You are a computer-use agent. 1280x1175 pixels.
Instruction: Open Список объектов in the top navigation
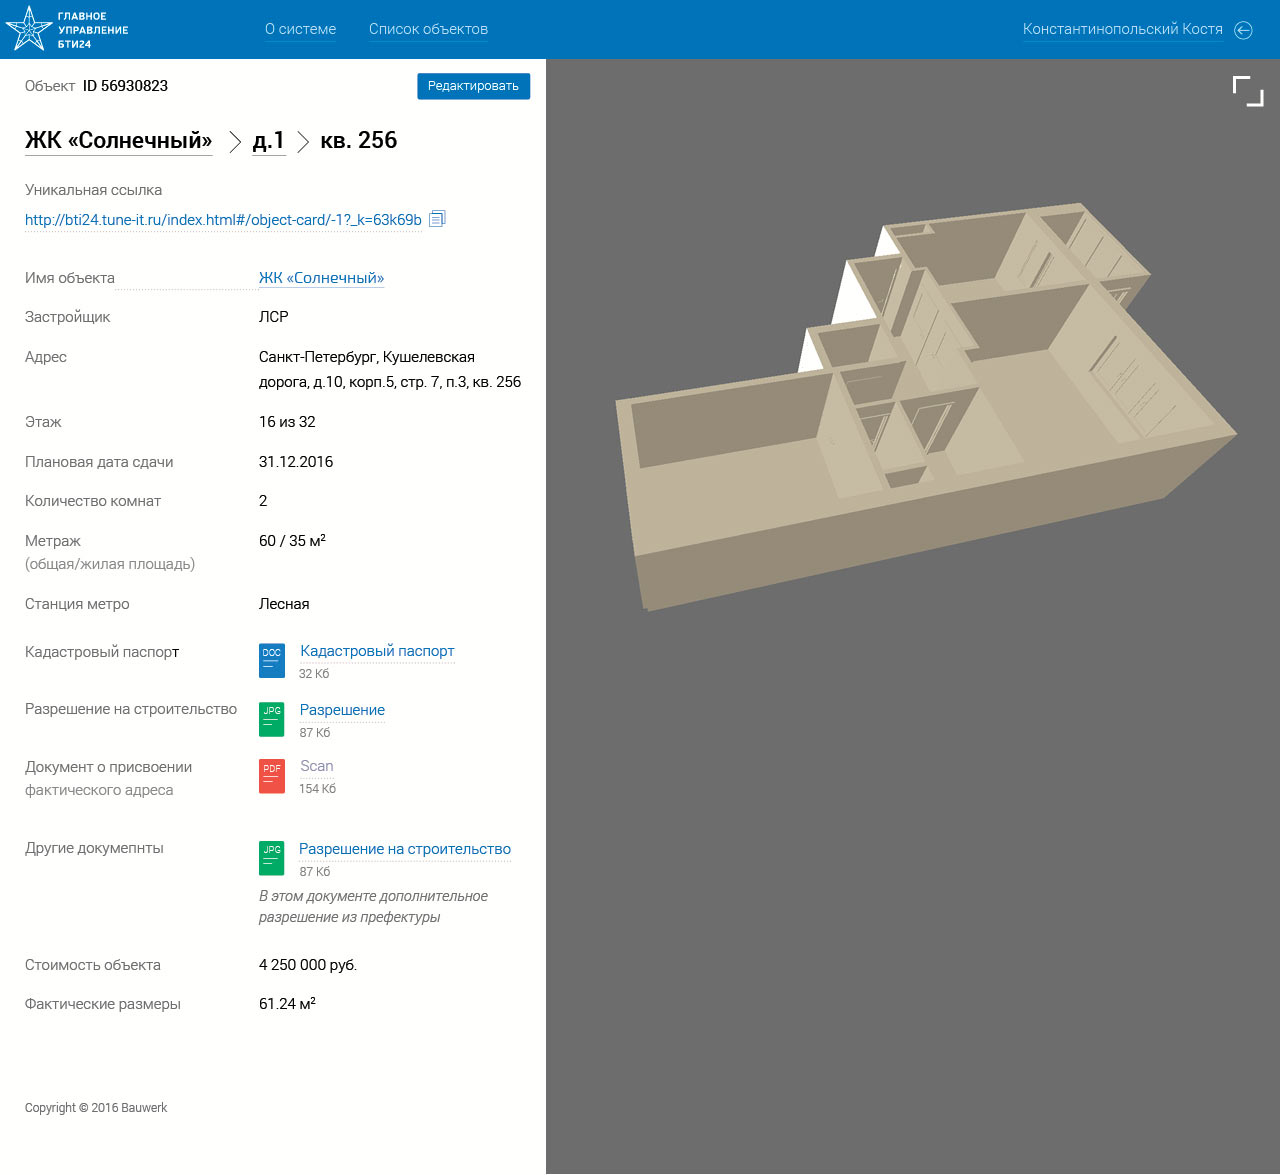click(x=428, y=29)
